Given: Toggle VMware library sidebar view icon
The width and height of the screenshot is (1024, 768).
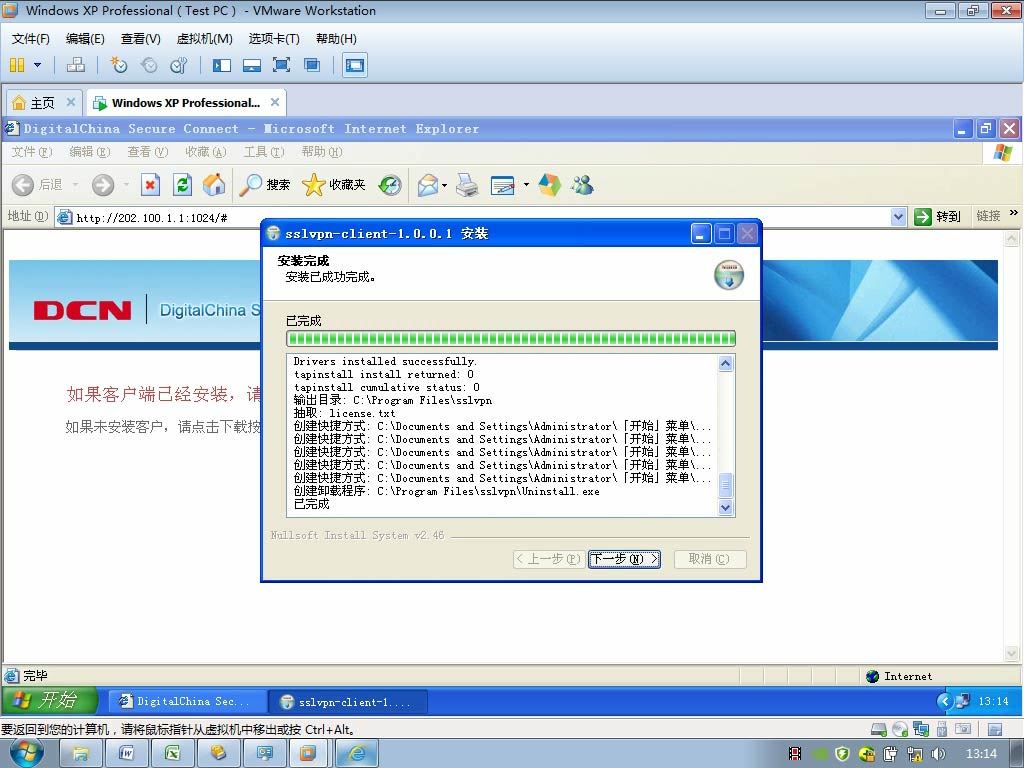Looking at the screenshot, I should tap(222, 65).
